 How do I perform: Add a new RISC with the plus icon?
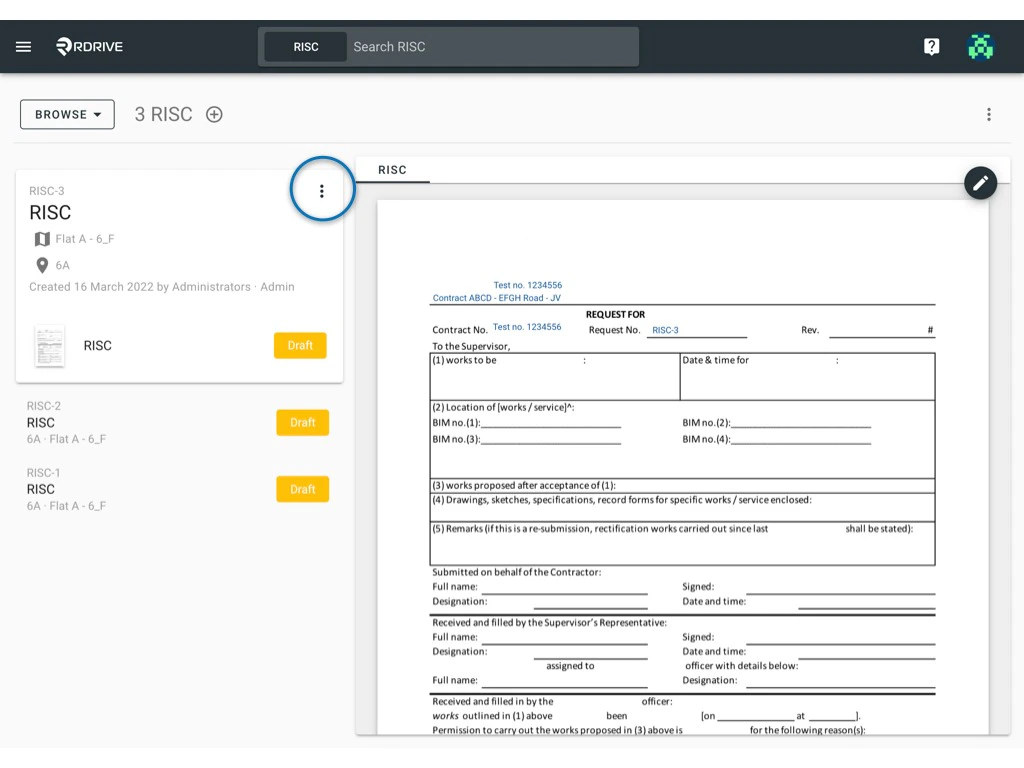[x=213, y=114]
